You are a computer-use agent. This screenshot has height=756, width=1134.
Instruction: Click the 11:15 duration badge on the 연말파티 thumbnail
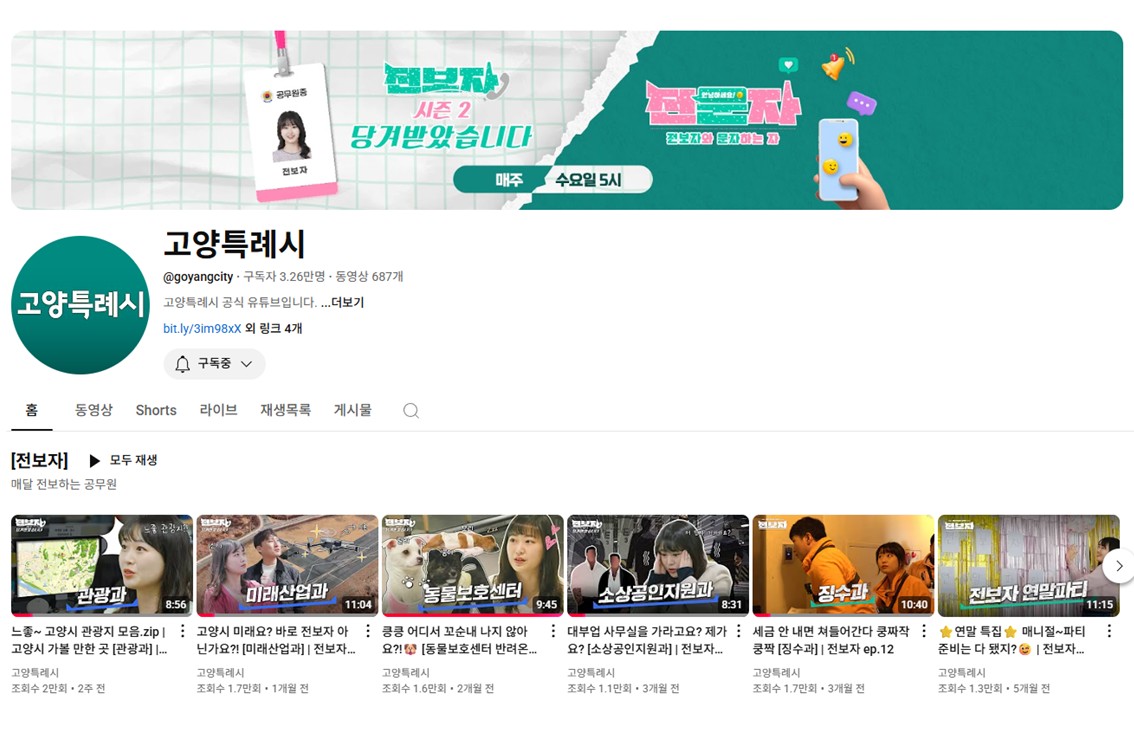1099,605
